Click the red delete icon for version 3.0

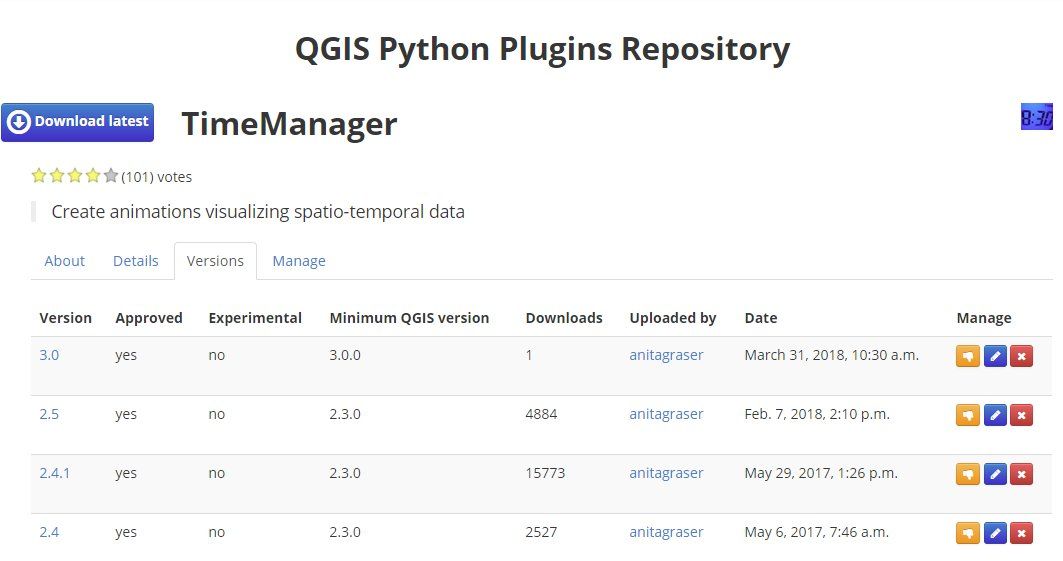[x=1021, y=356]
